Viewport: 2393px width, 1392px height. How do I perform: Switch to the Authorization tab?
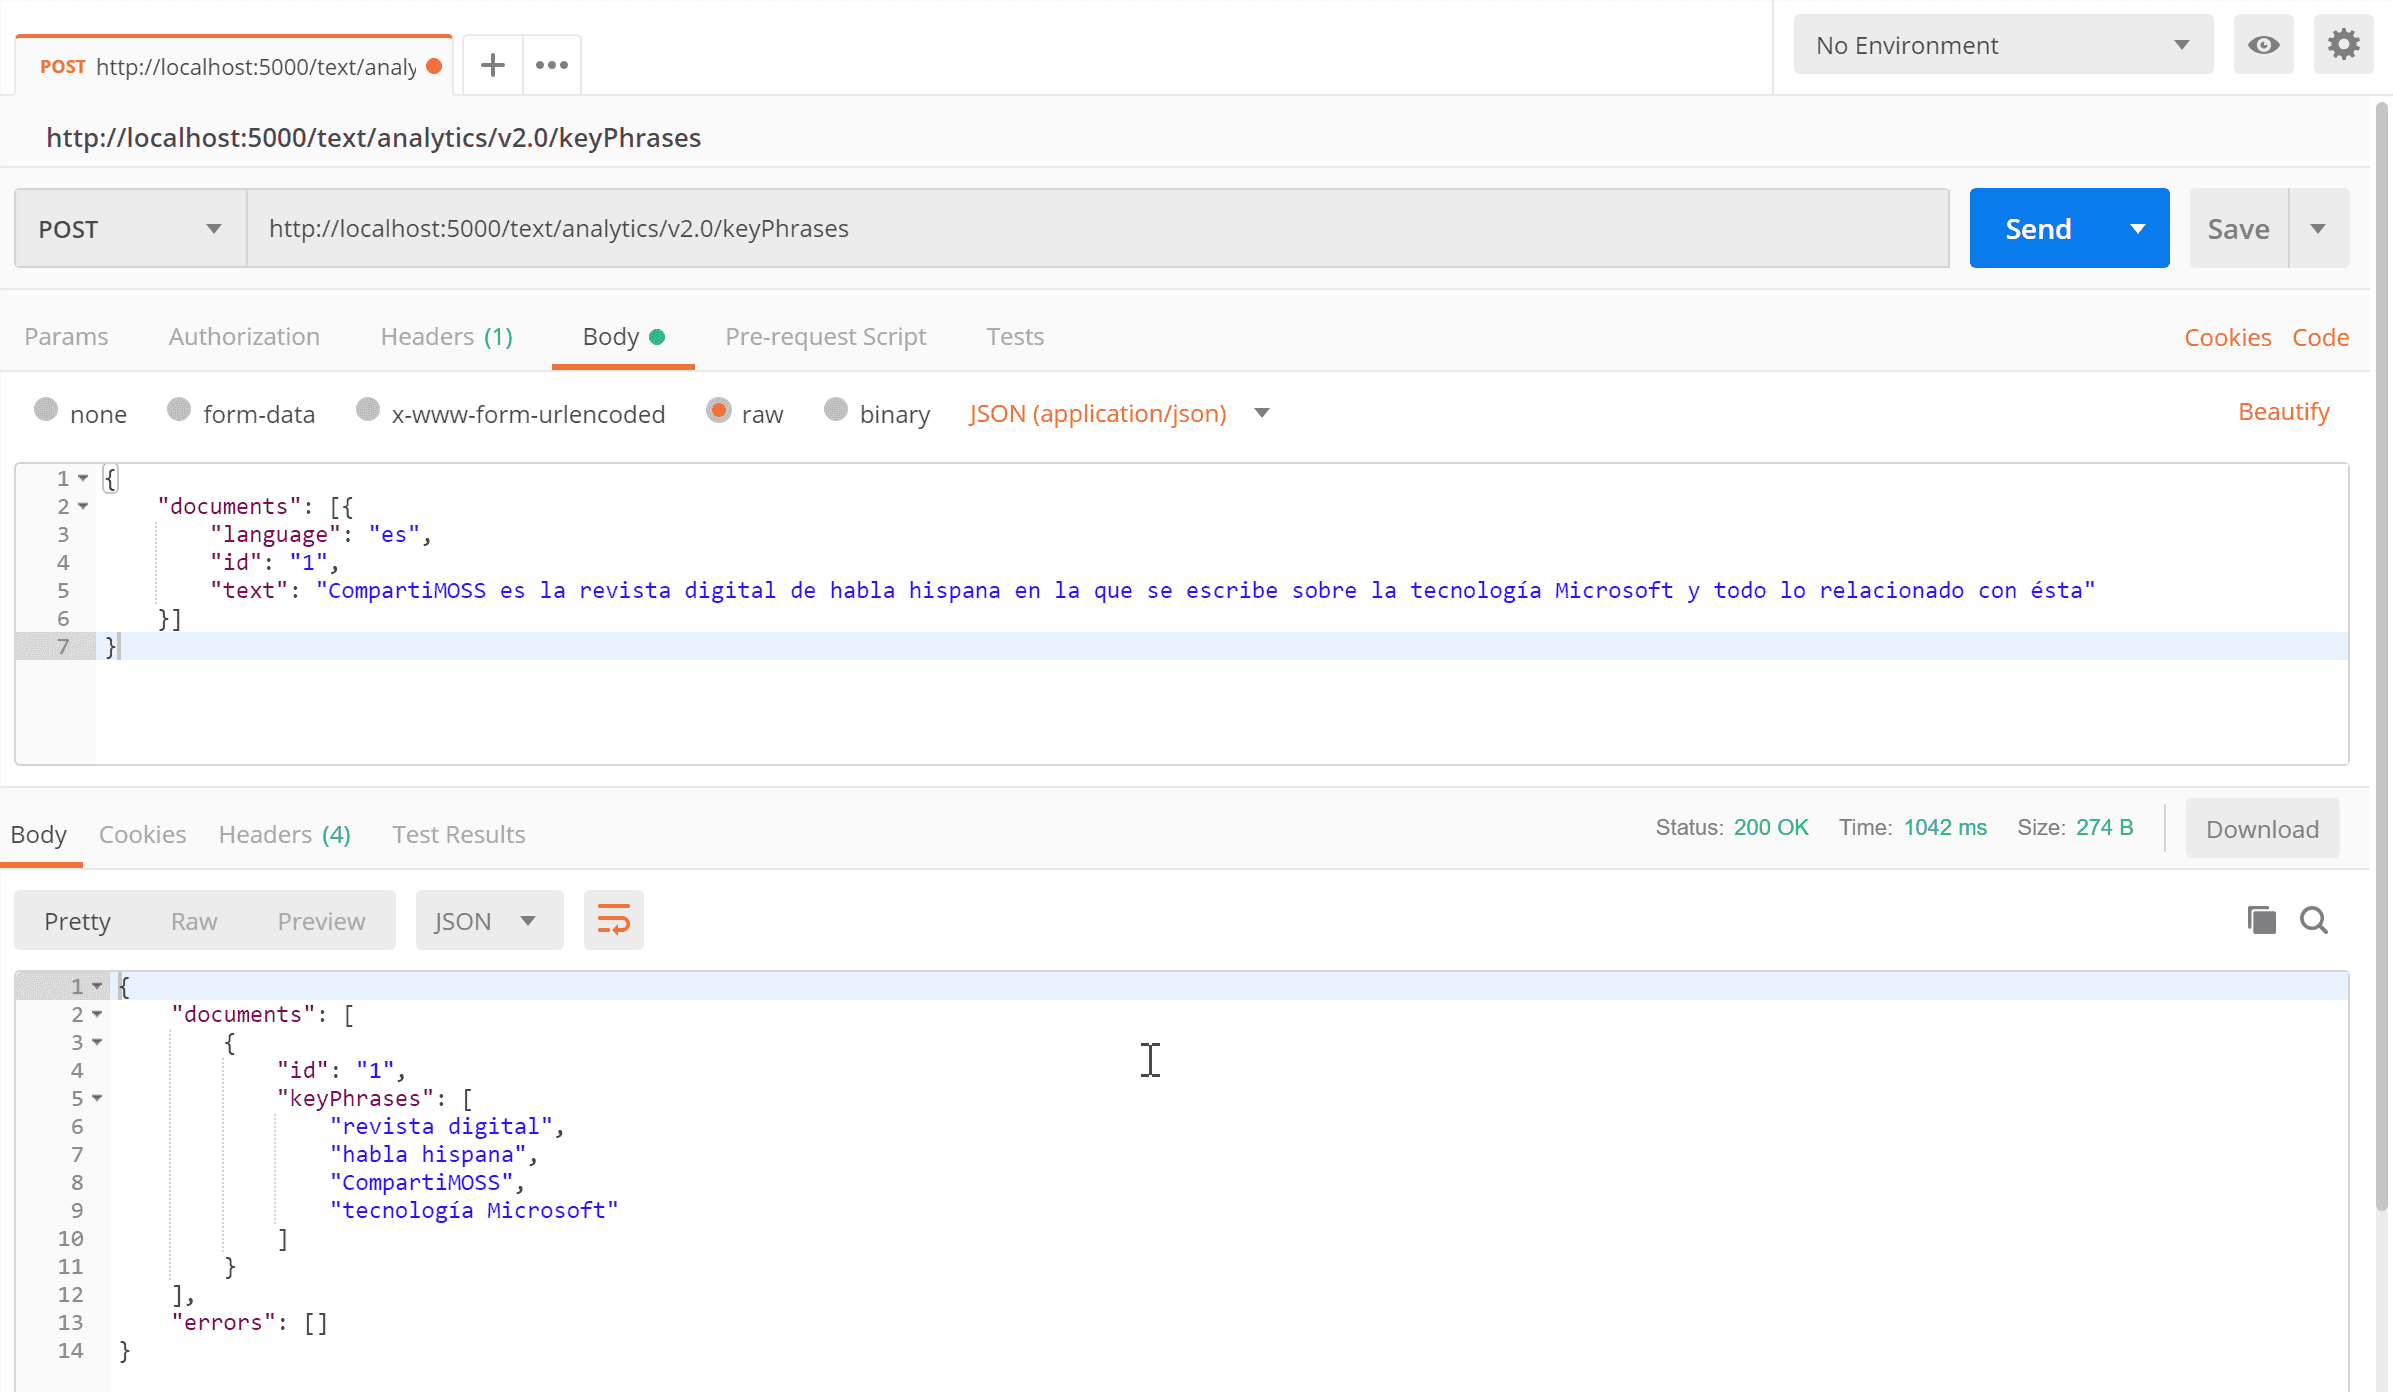click(x=244, y=336)
